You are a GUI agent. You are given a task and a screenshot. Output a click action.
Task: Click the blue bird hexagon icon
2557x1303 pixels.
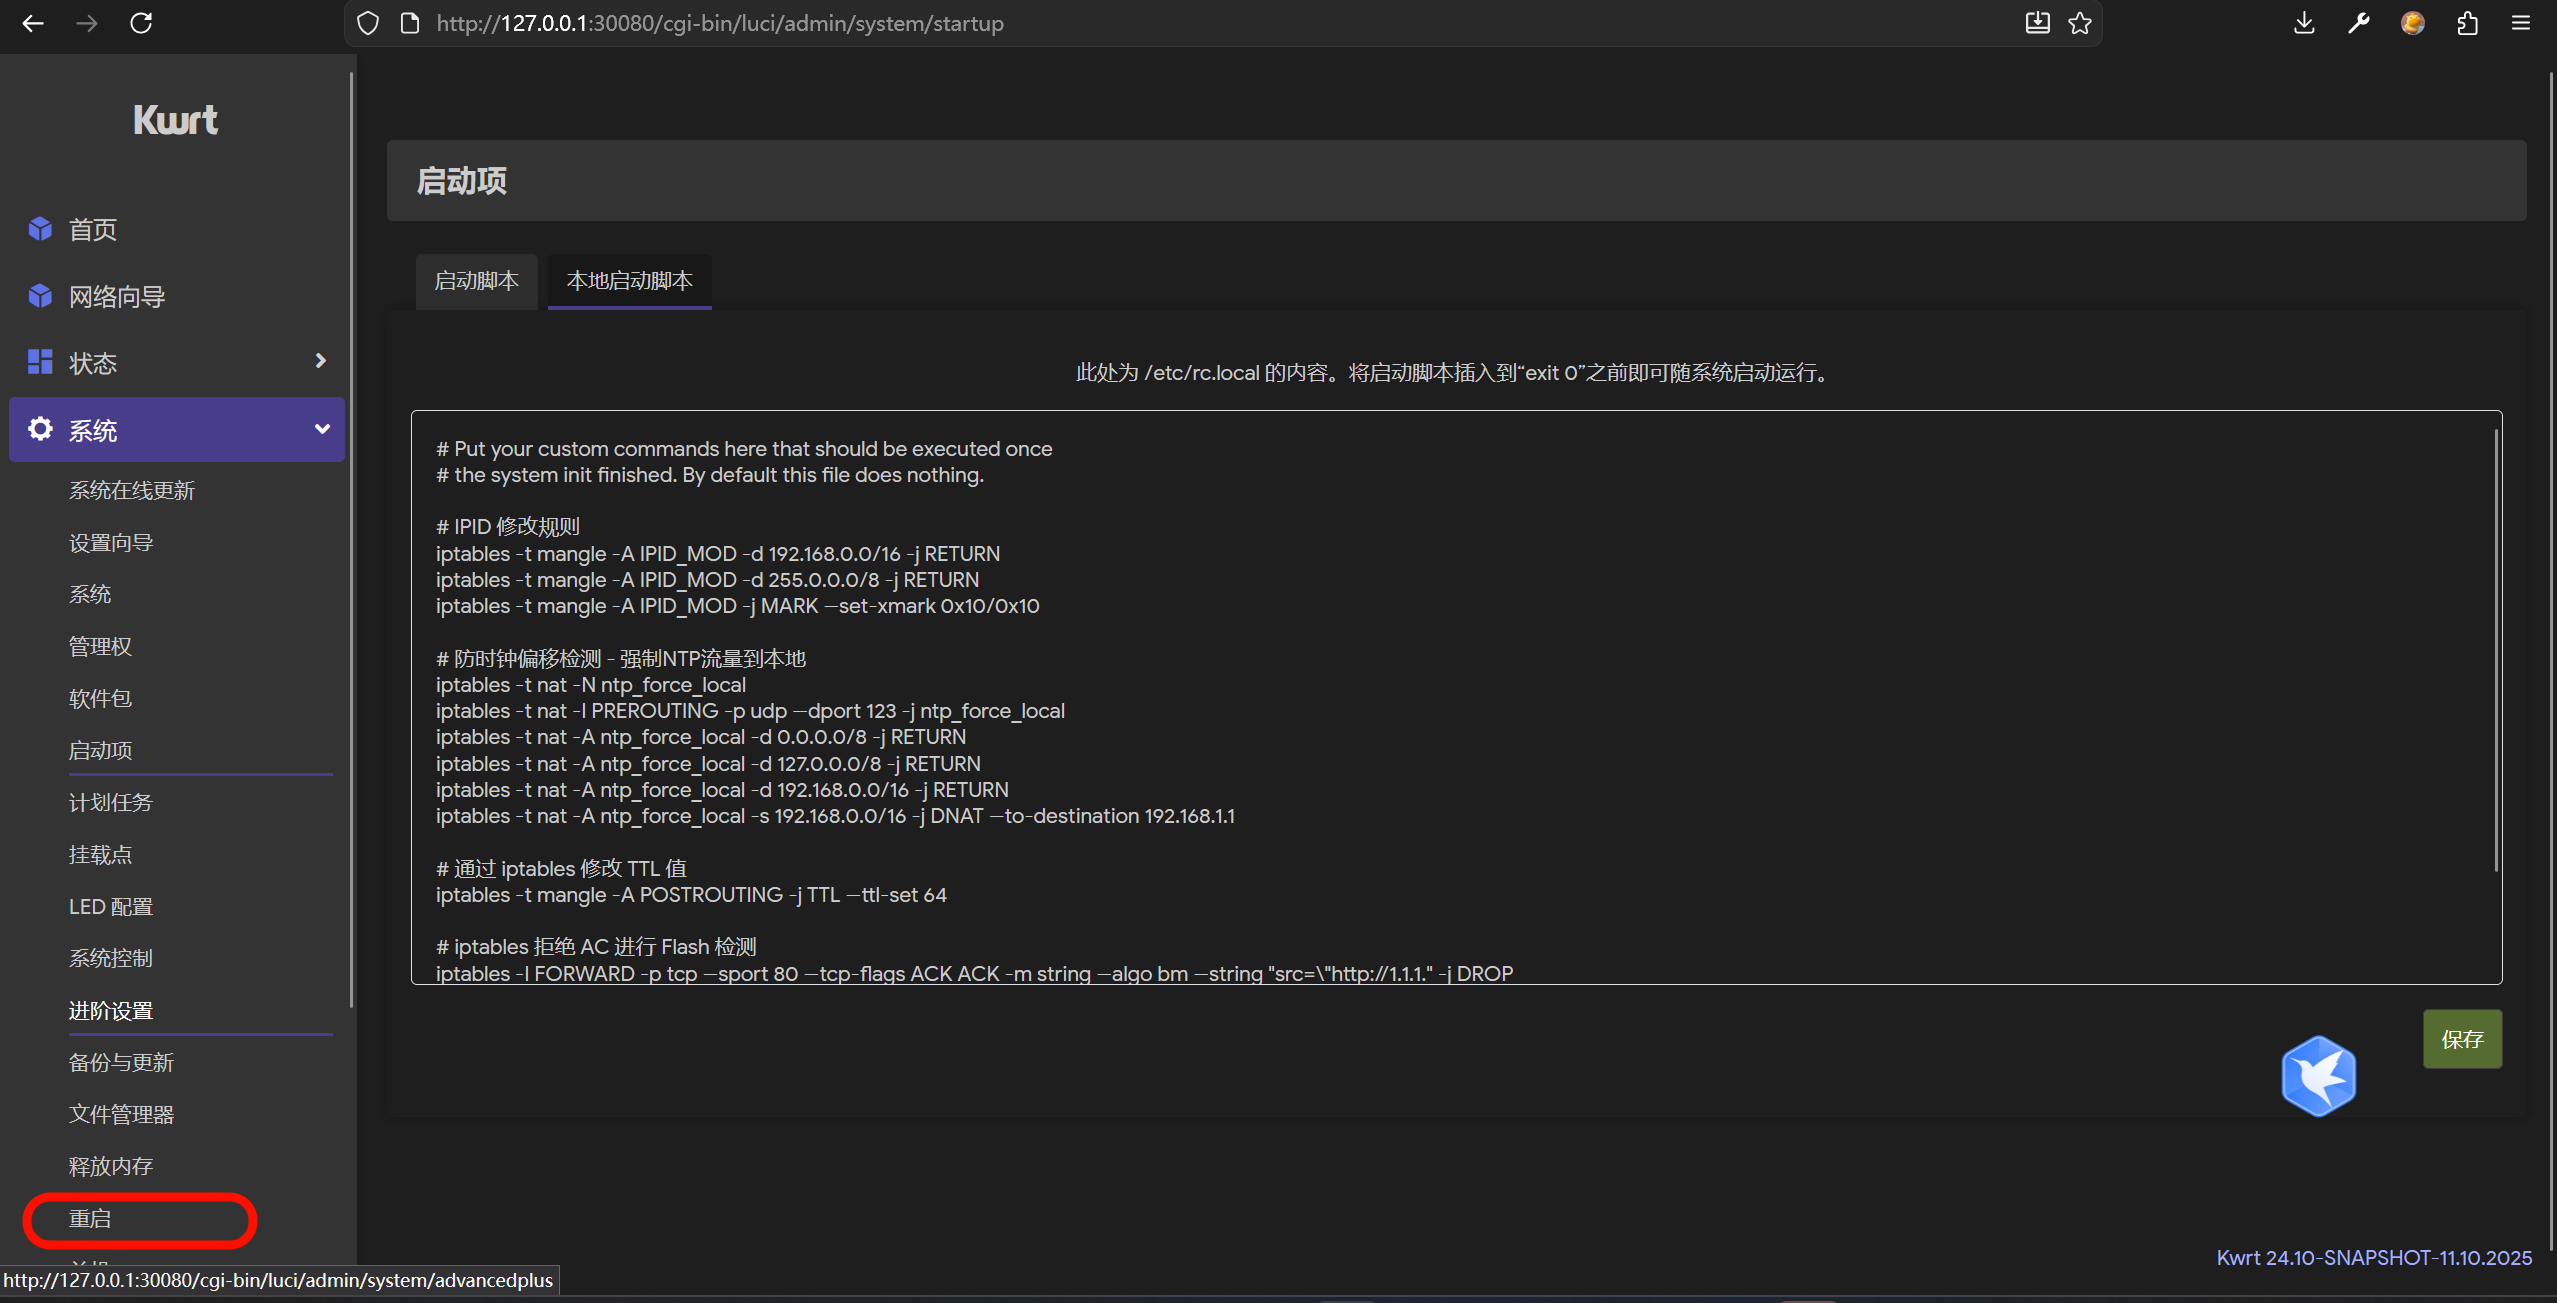tap(2318, 1076)
